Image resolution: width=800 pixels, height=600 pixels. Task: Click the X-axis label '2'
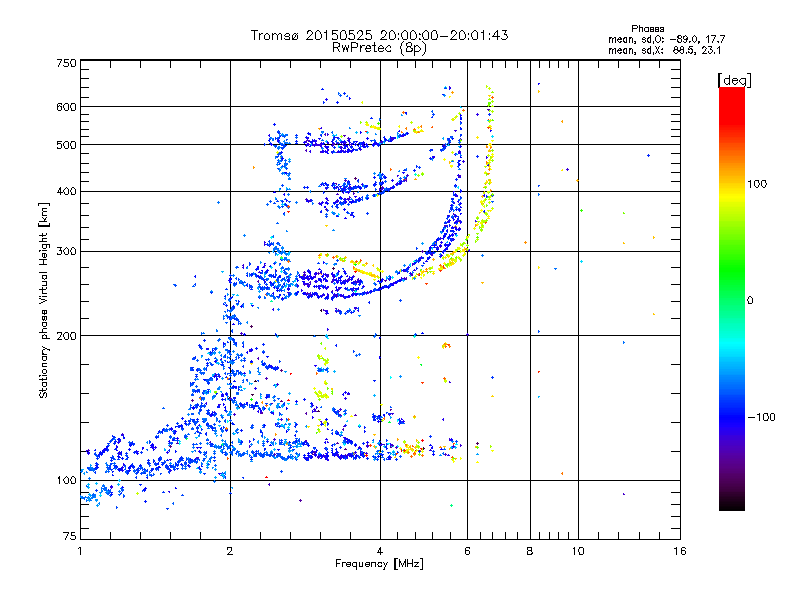pyautogui.click(x=230, y=551)
